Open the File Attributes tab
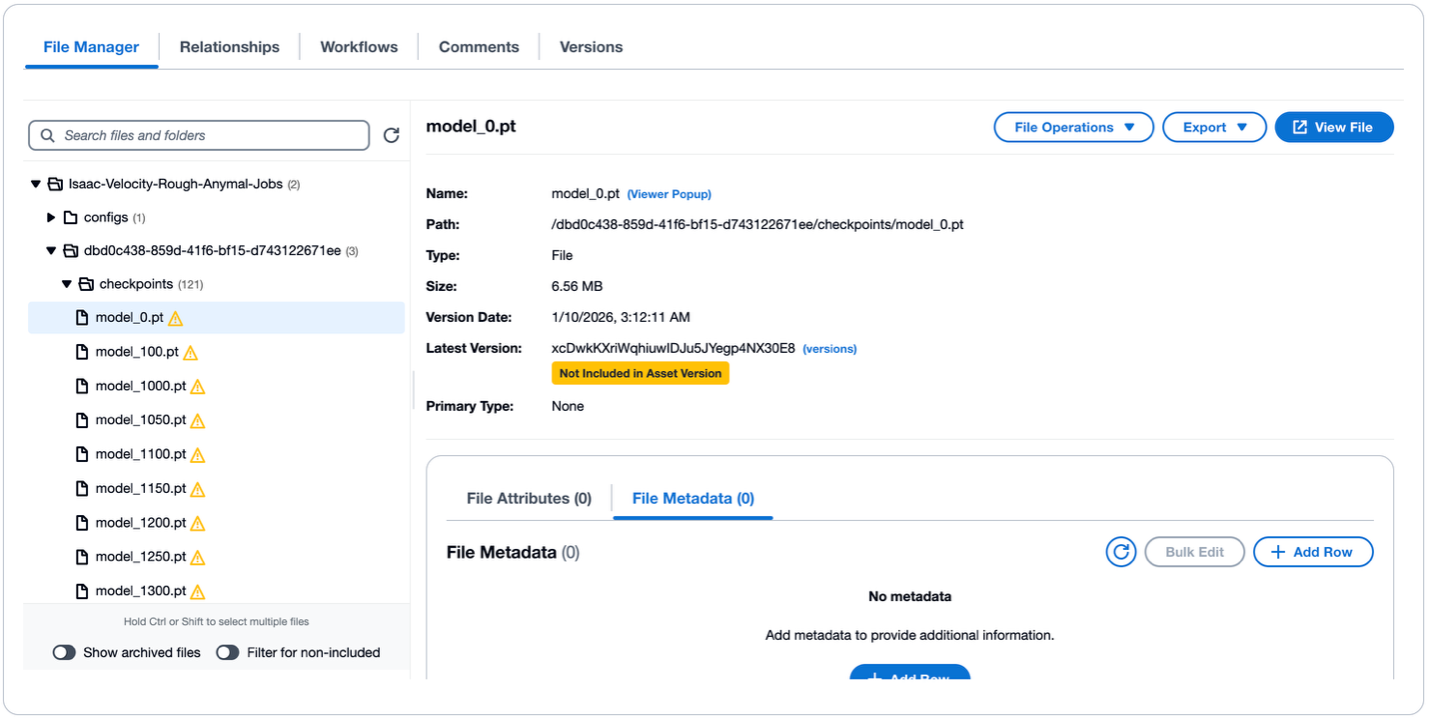Image resolution: width=1430 pixels, height=724 pixels. pos(528,498)
